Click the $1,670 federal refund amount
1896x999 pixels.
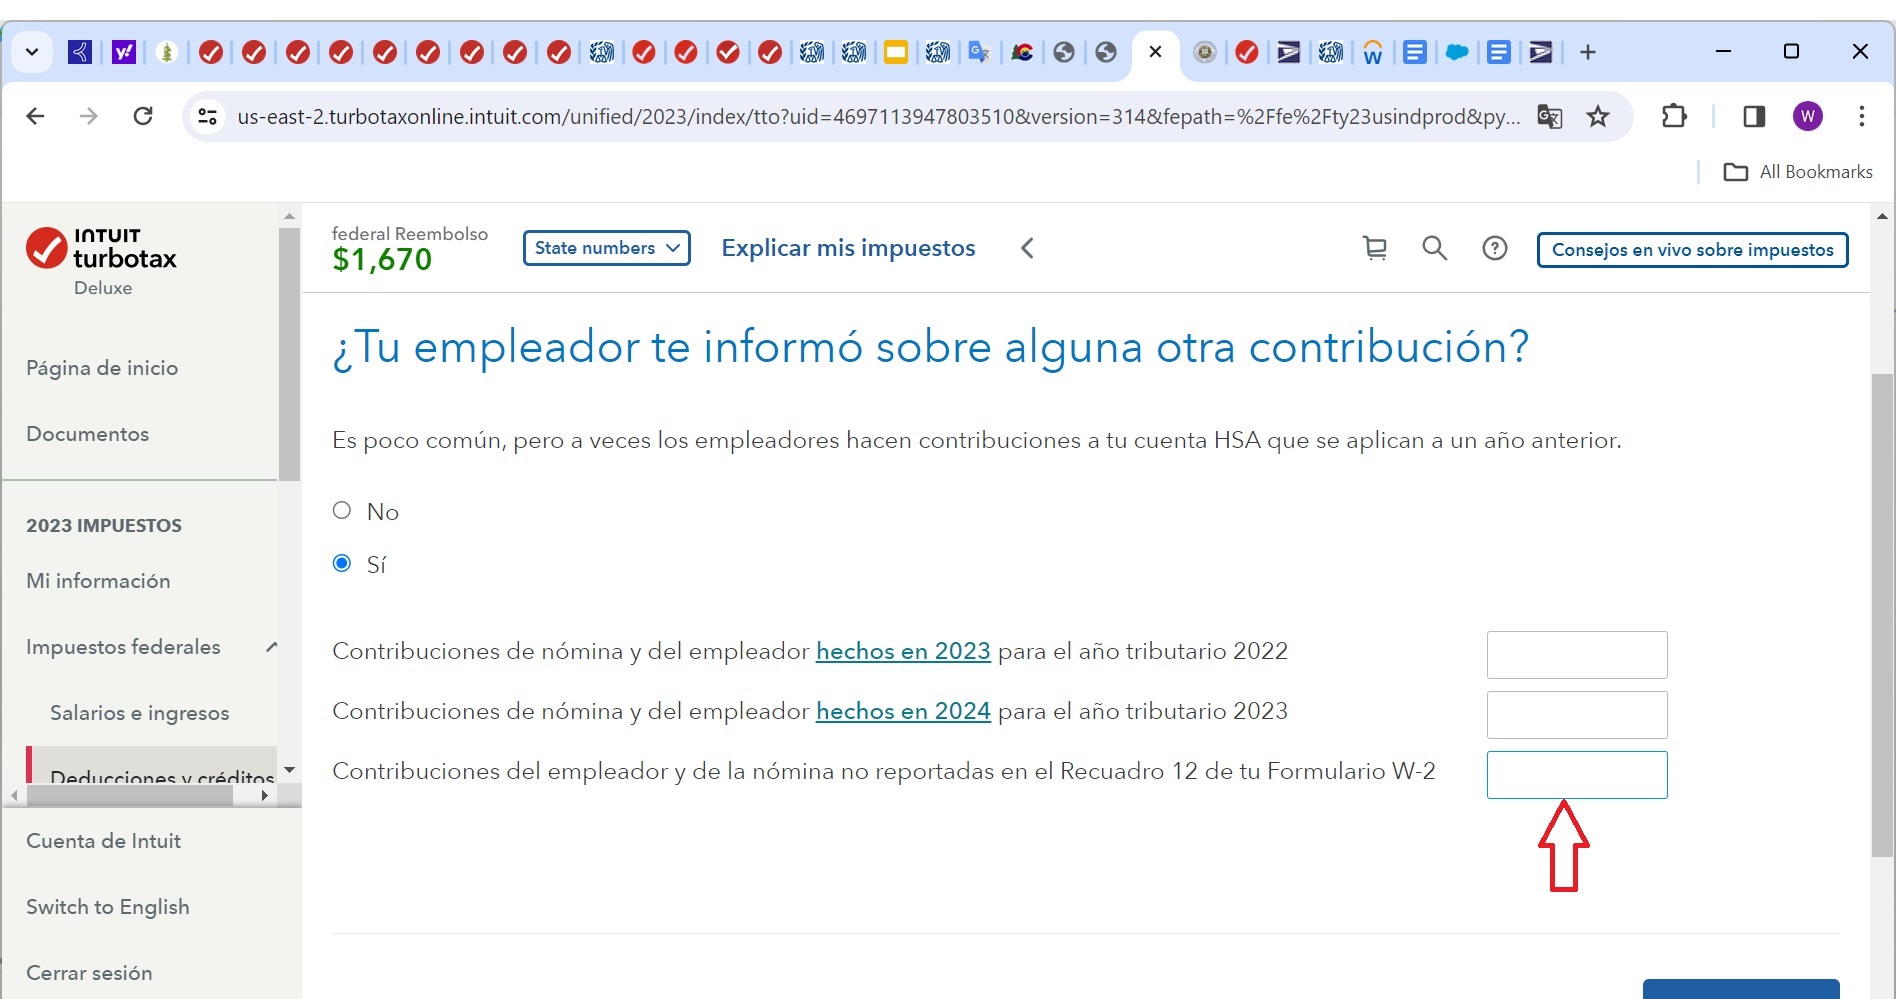pyautogui.click(x=382, y=260)
